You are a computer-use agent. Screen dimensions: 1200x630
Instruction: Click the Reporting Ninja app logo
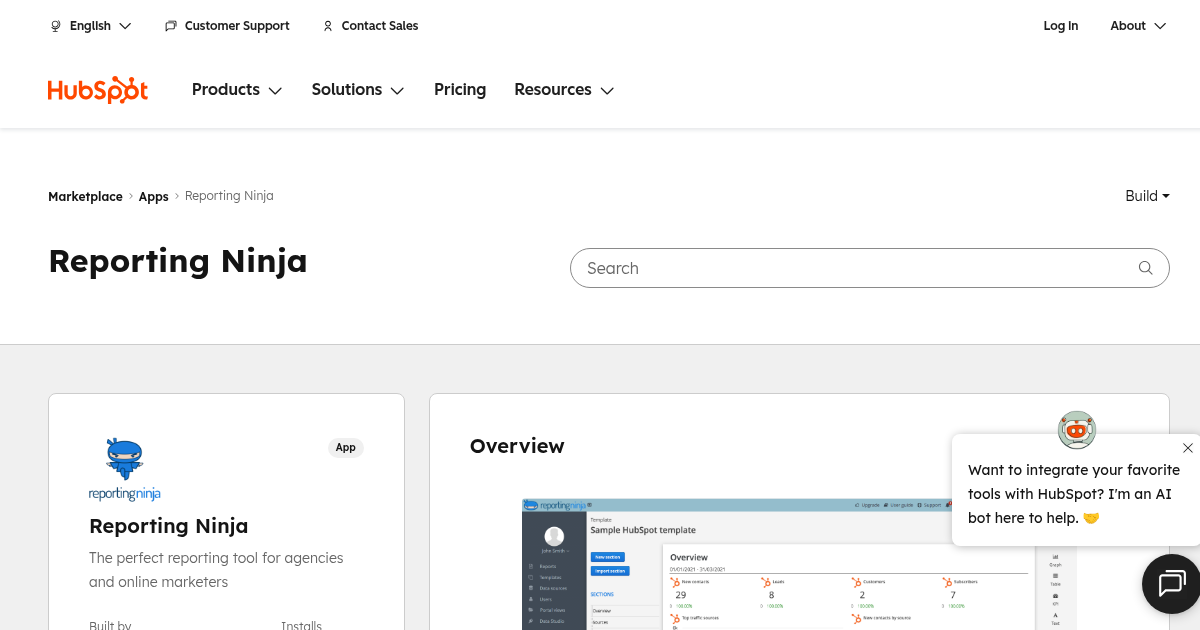click(x=125, y=470)
